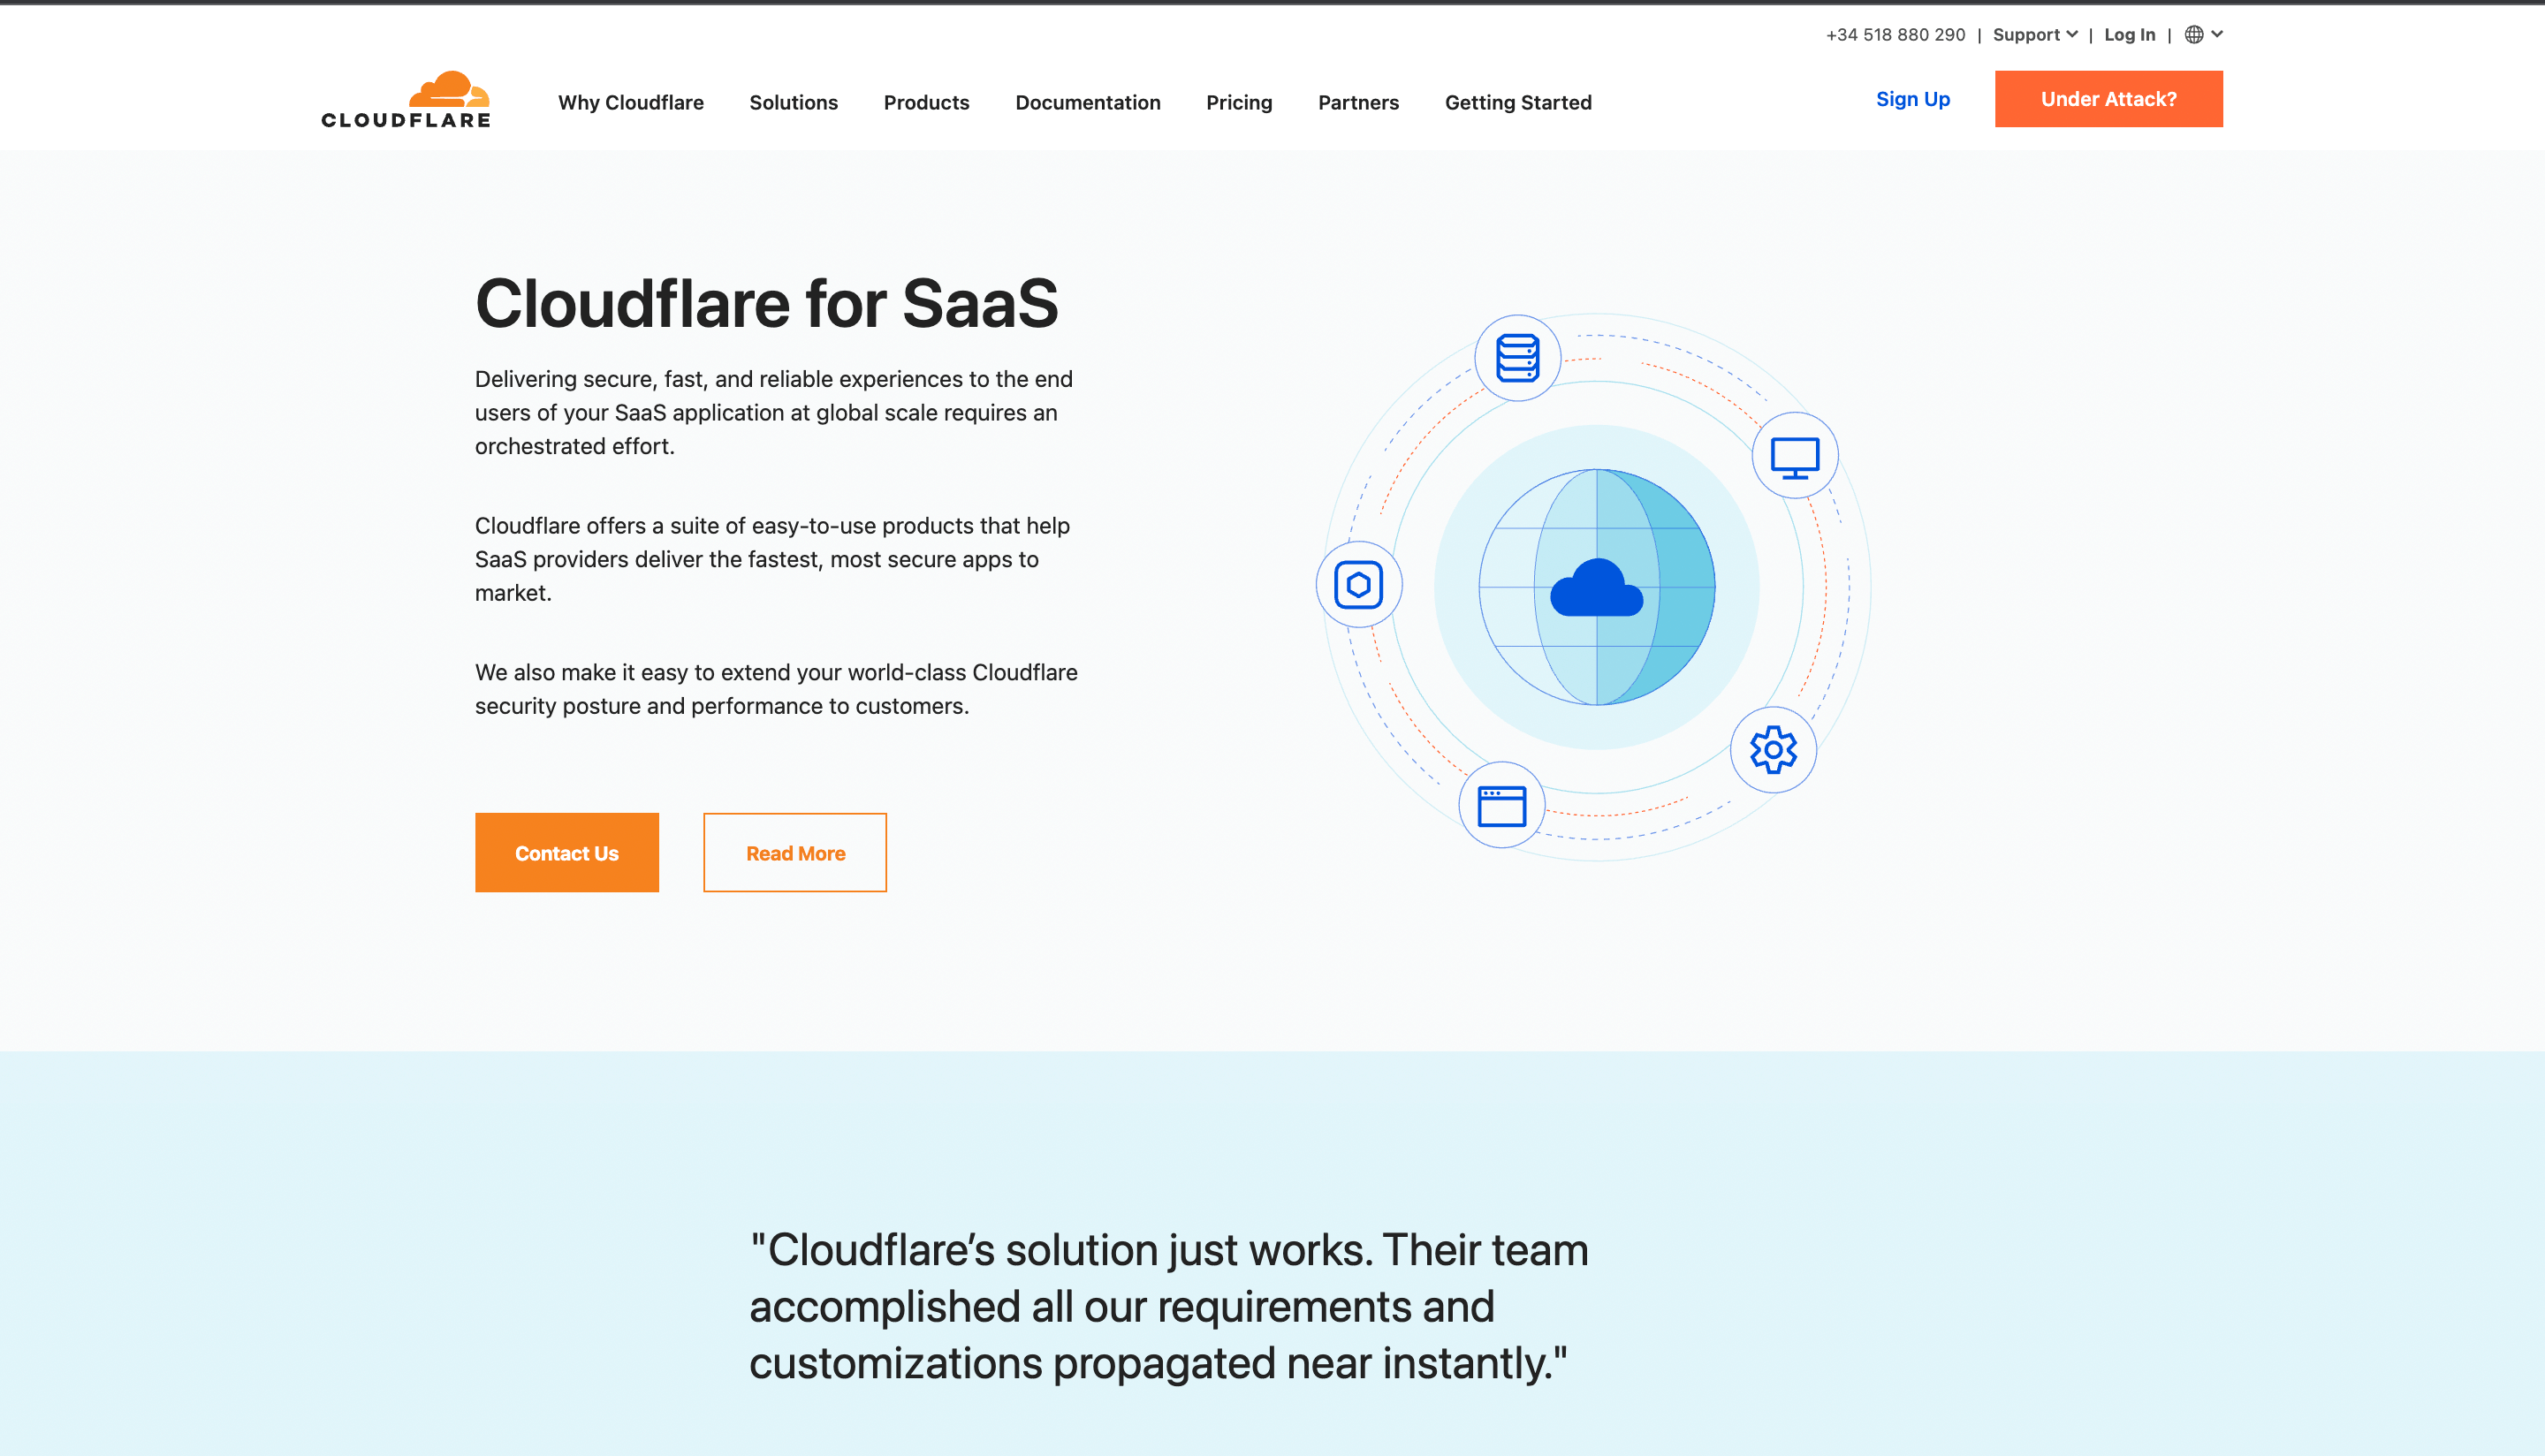
Task: Open the language globe selector
Action: (x=2194, y=34)
